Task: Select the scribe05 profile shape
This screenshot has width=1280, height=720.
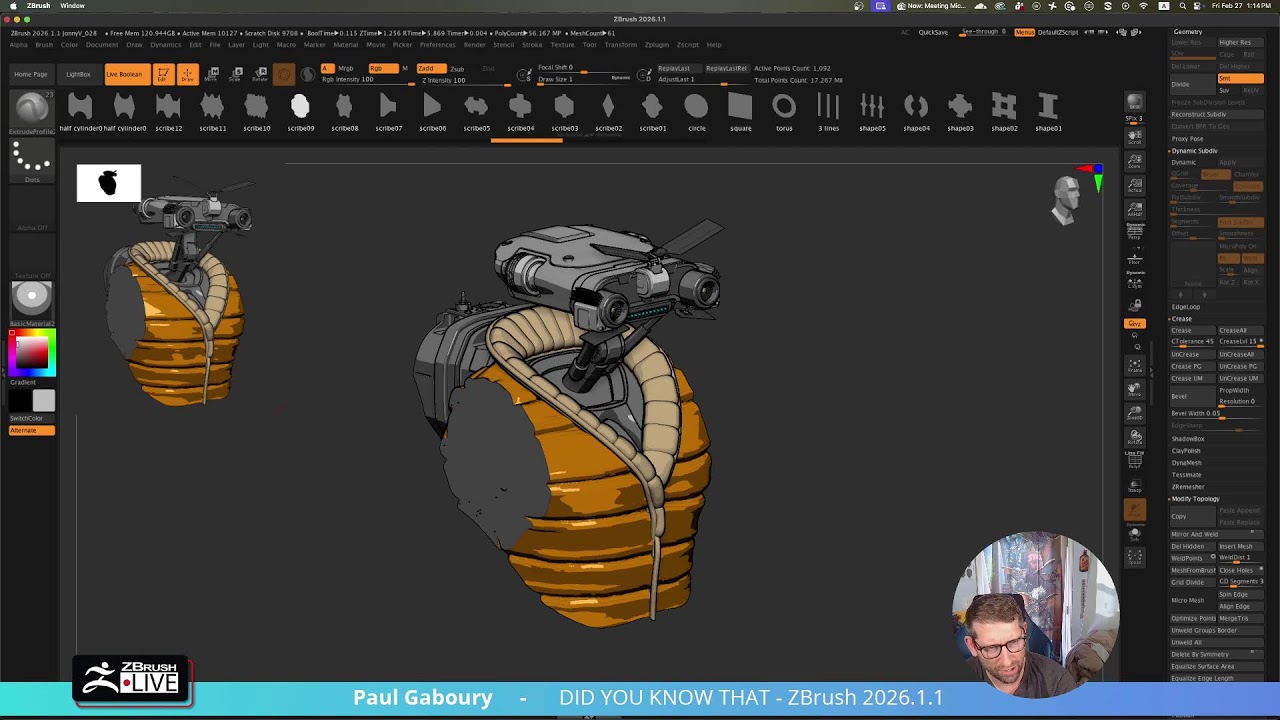Action: click(x=476, y=111)
